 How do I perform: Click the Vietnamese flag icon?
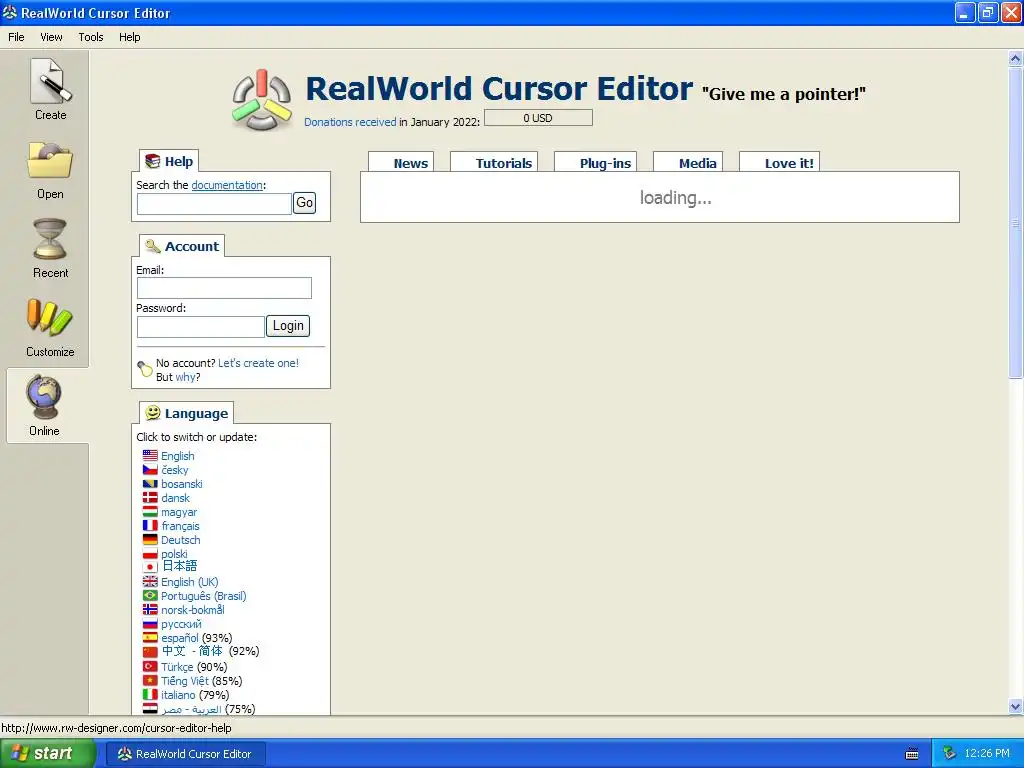click(150, 680)
